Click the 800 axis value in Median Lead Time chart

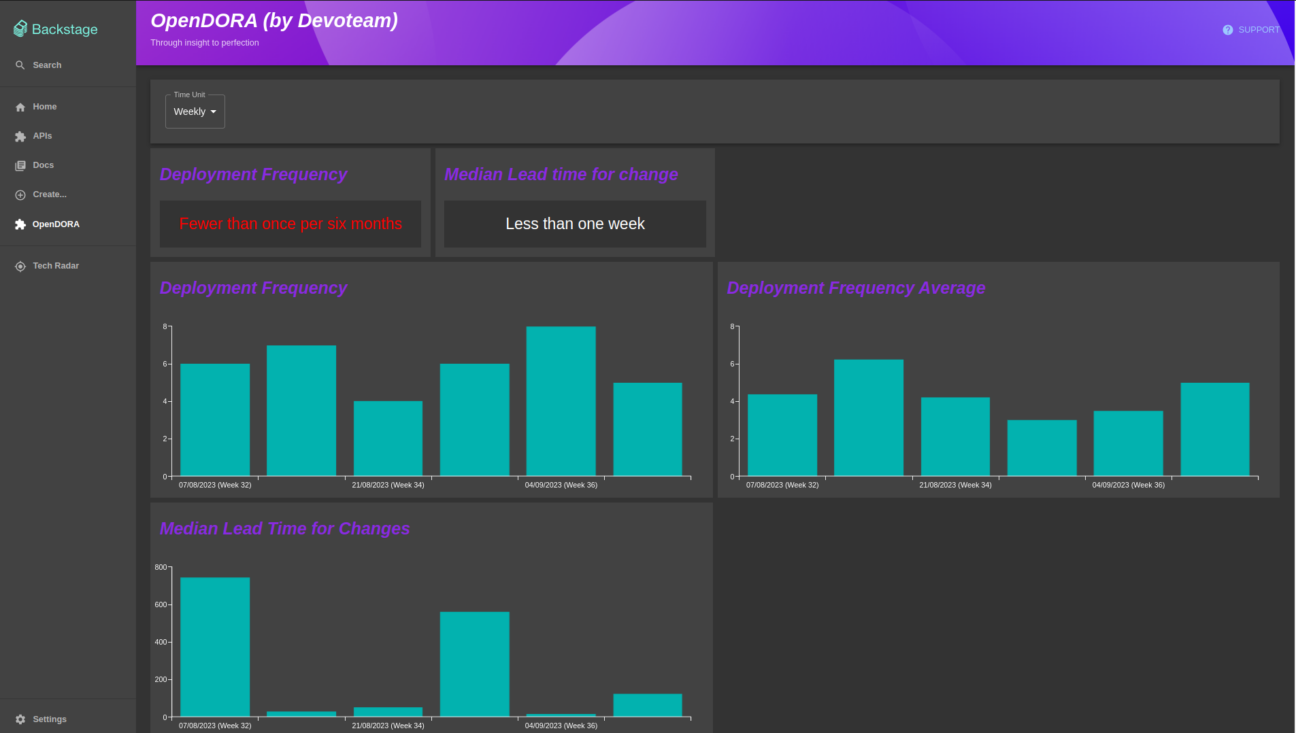point(161,567)
